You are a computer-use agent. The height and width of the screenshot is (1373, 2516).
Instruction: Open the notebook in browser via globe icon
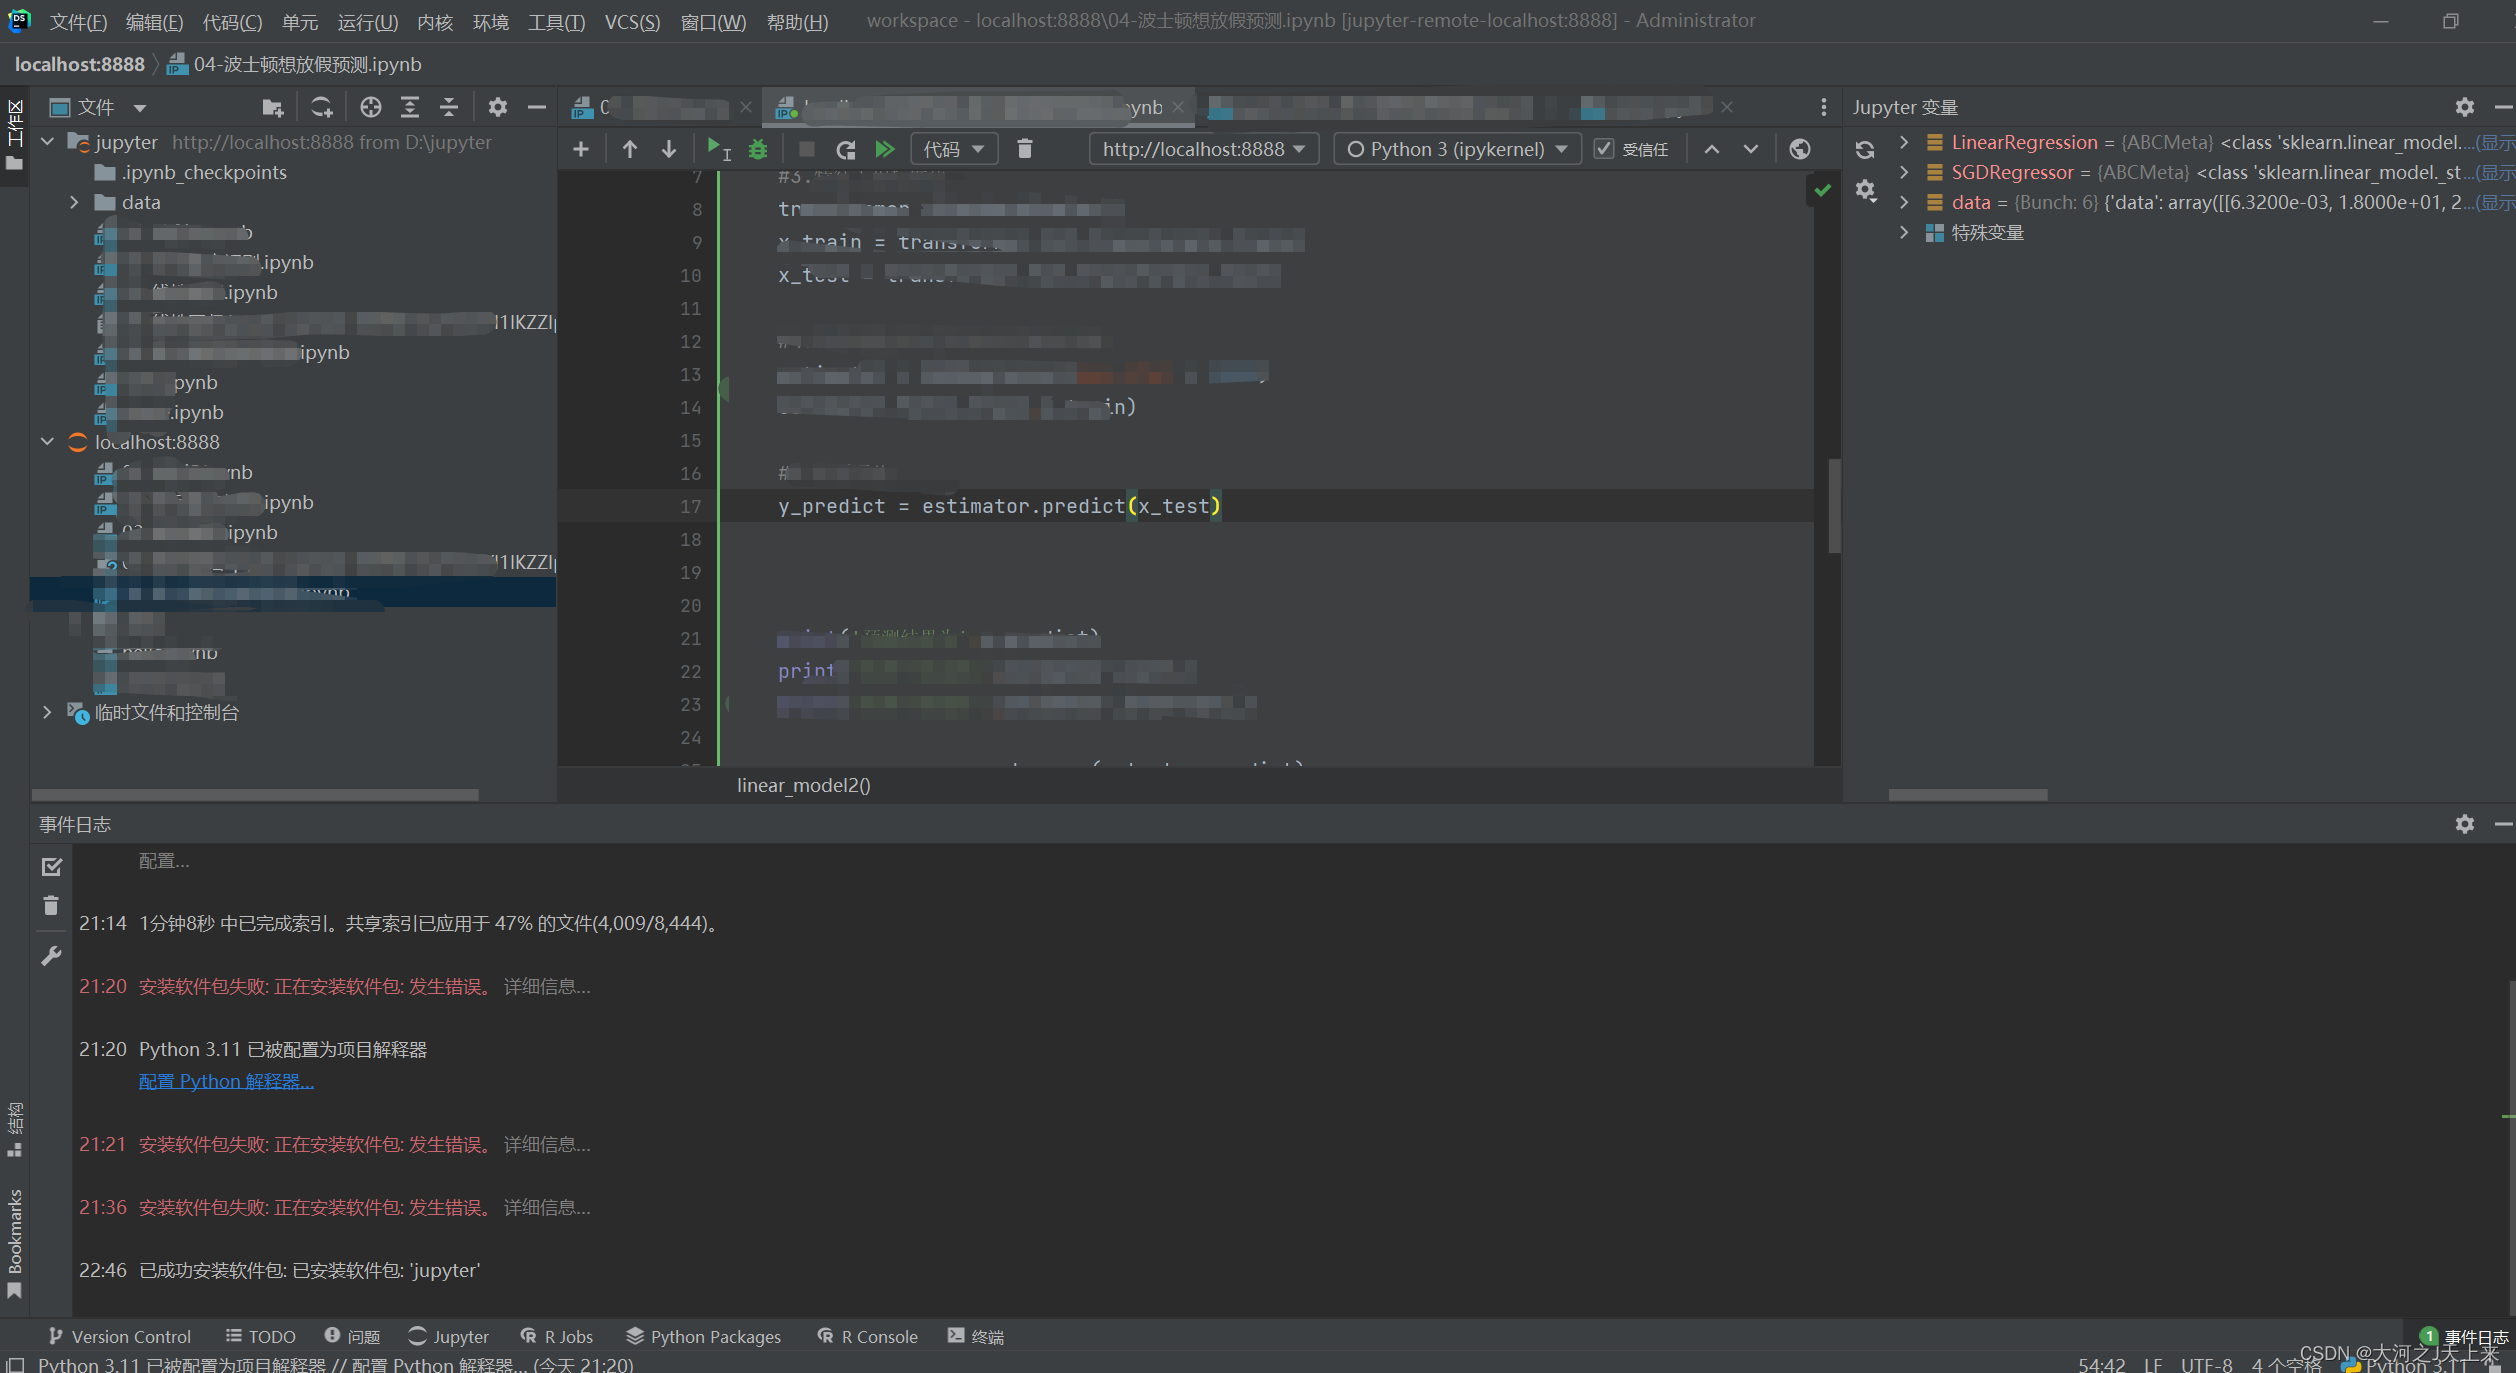point(1800,148)
